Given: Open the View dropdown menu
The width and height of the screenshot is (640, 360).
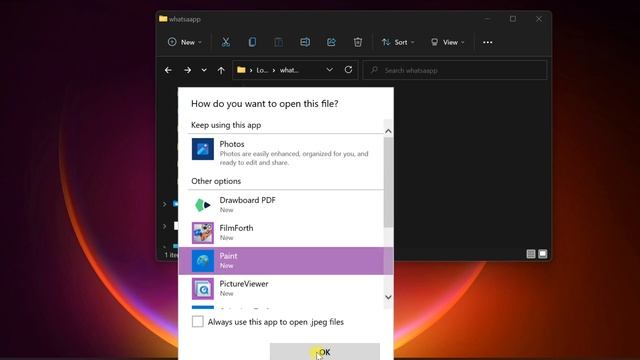Looking at the screenshot, I should pos(447,42).
